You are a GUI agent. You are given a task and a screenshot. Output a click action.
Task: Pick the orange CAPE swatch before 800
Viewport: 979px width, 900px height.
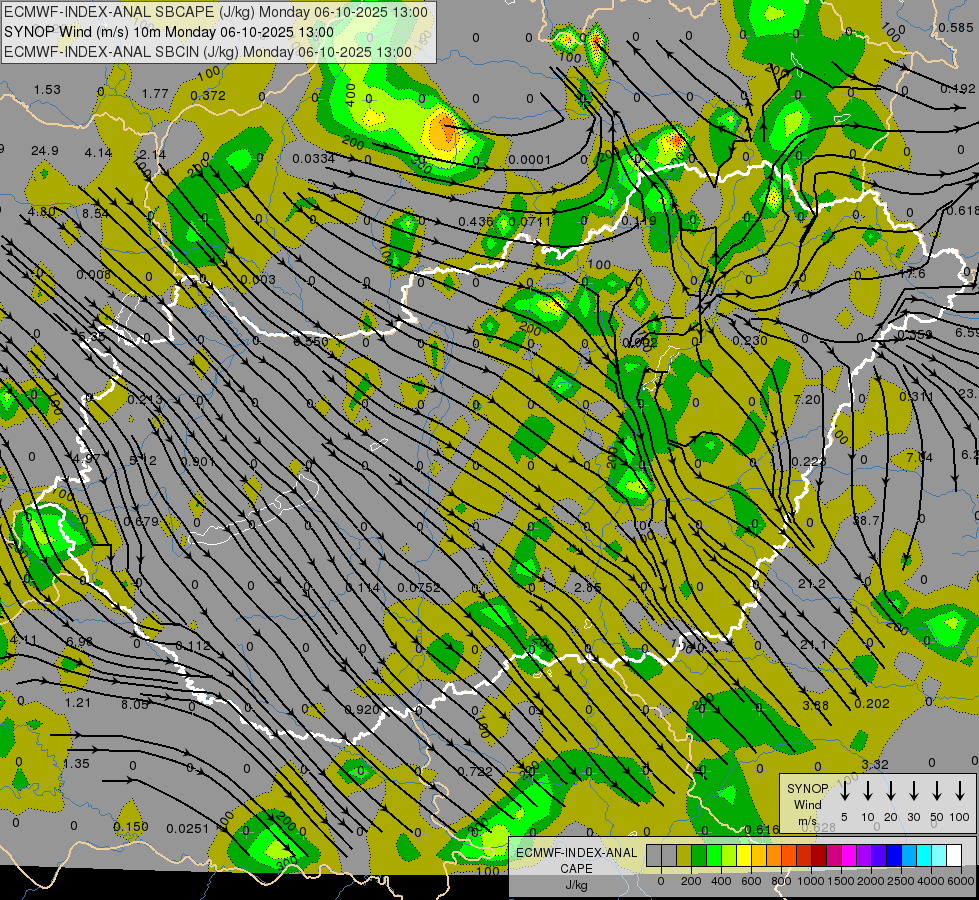[774, 856]
